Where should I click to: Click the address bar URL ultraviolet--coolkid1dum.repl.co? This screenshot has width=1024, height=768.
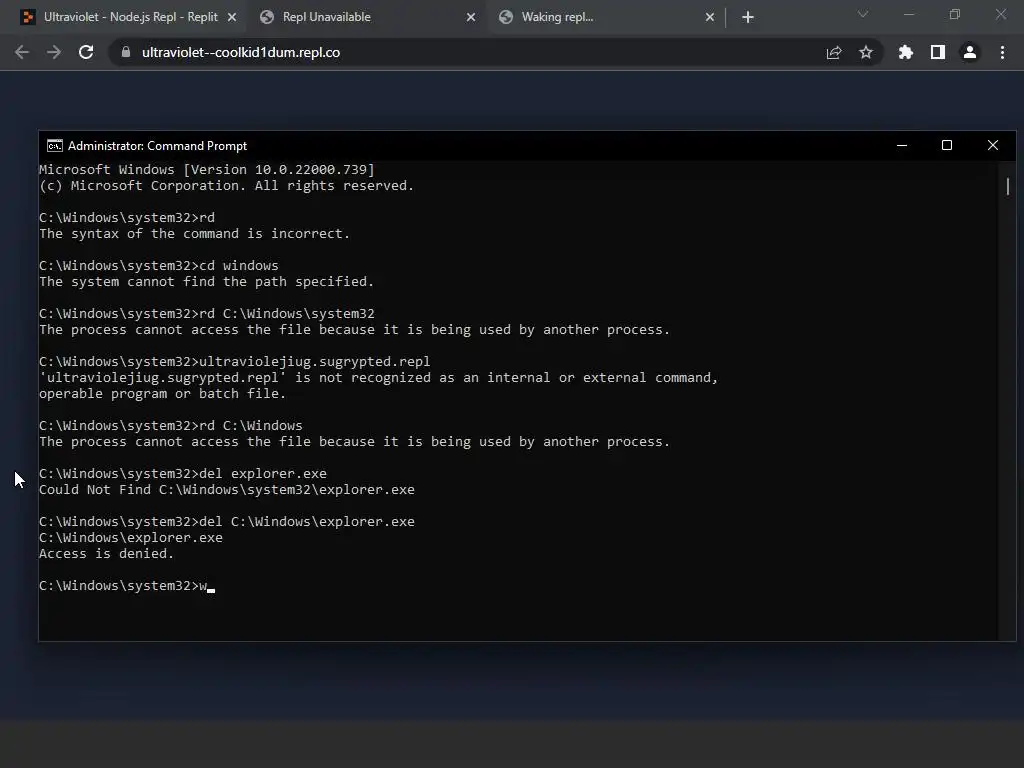click(241, 52)
